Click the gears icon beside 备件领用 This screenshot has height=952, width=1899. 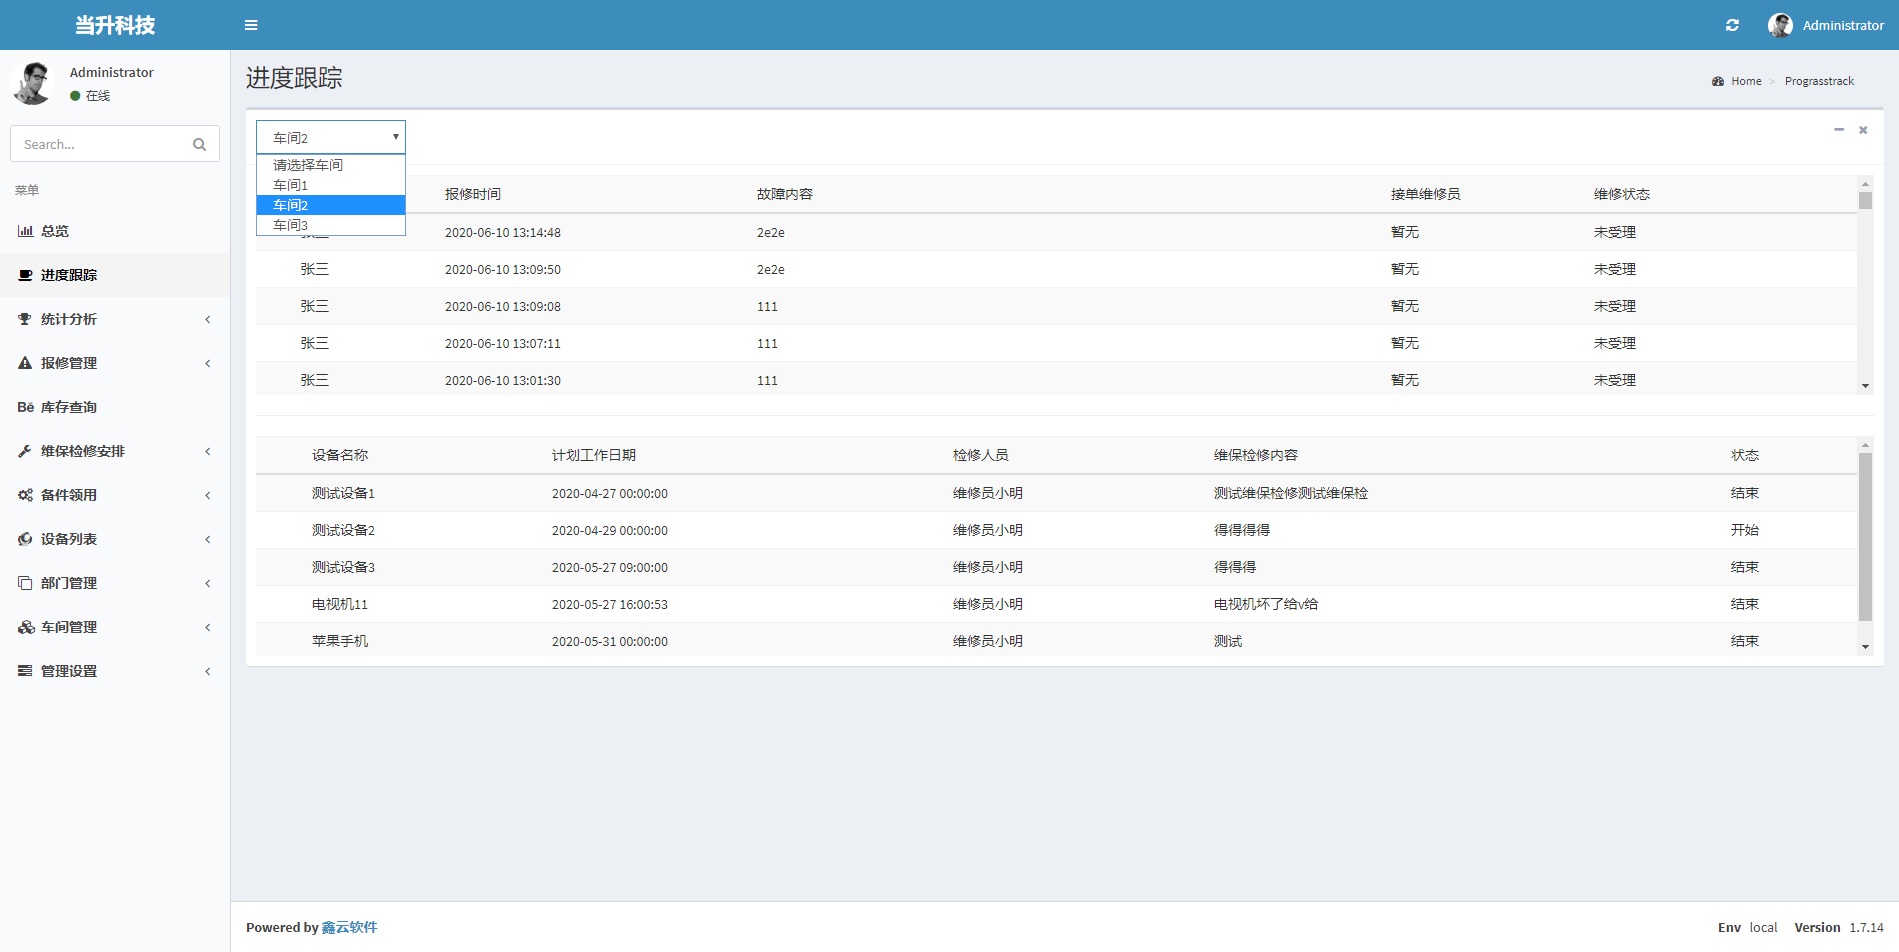pos(25,495)
